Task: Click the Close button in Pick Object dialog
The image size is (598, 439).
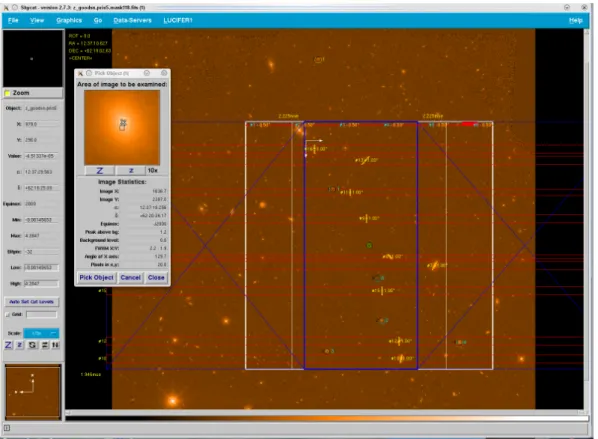Action: coord(156,278)
